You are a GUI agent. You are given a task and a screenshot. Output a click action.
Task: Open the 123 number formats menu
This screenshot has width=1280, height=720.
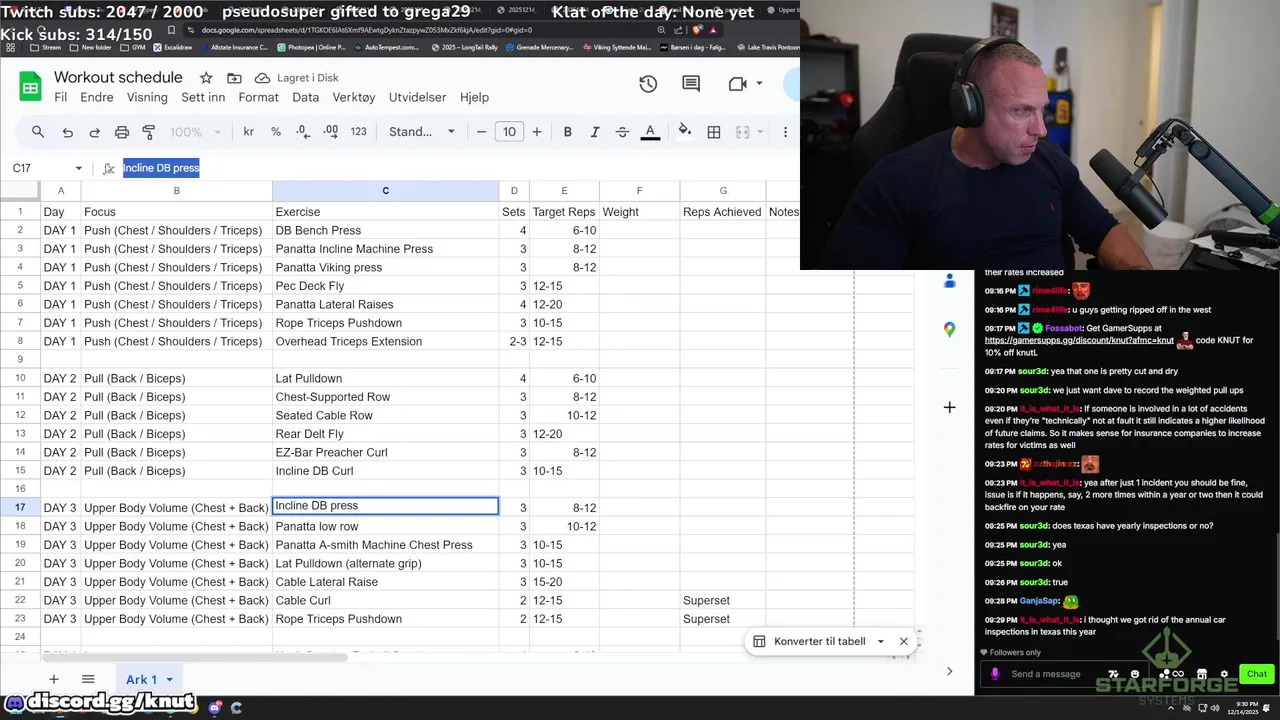(358, 132)
